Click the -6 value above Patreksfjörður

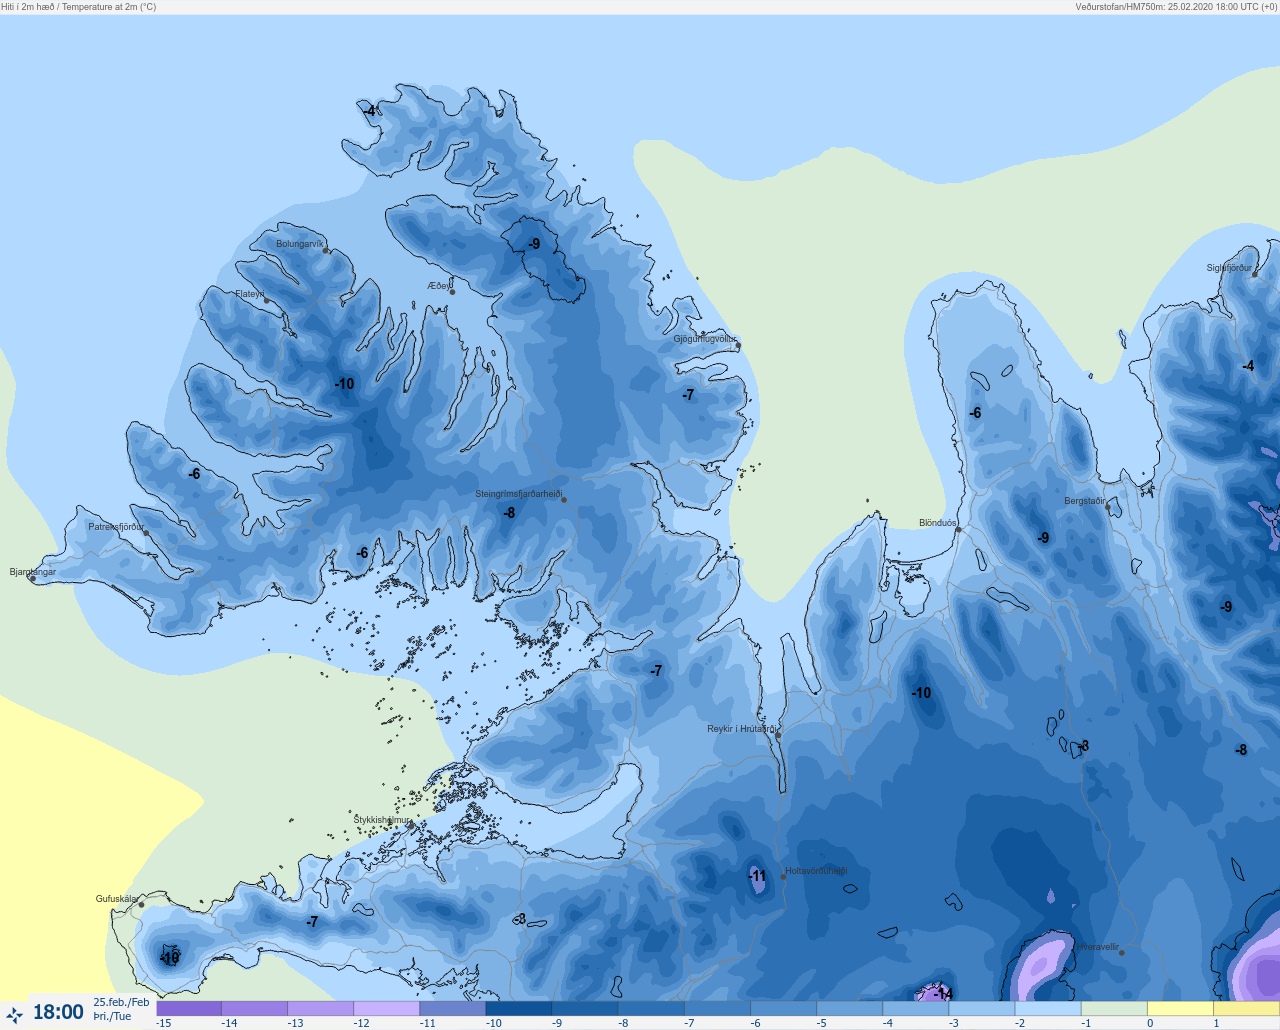194,474
